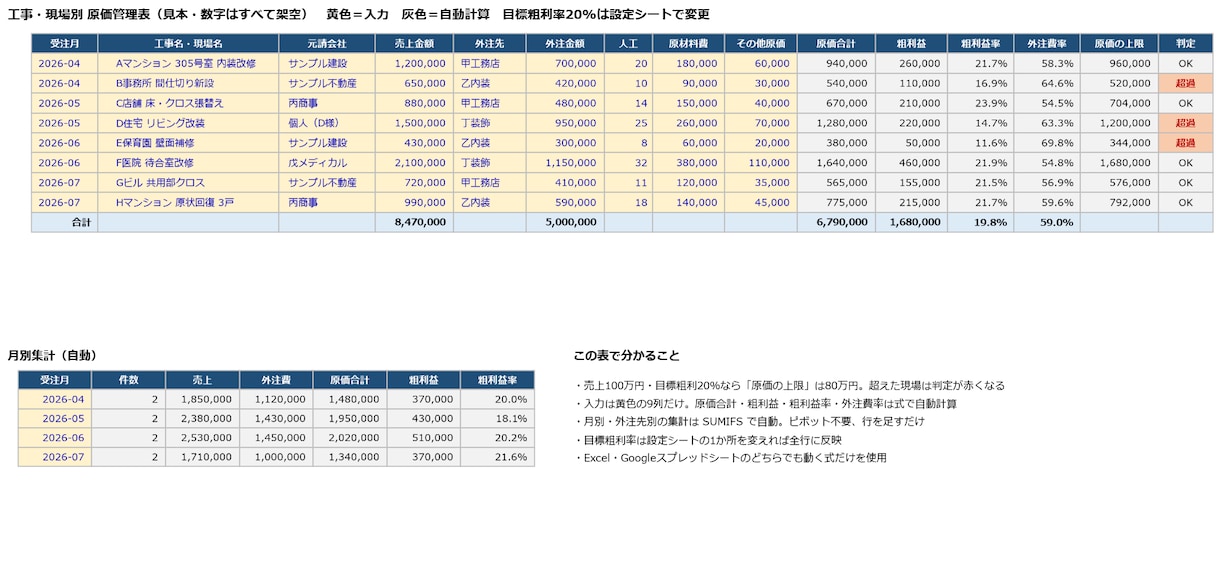Image resolution: width=1220 pixels, height=567 pixels.
Task: Select the note about Excel・Googleスプレッドシート
Action: click(731, 458)
